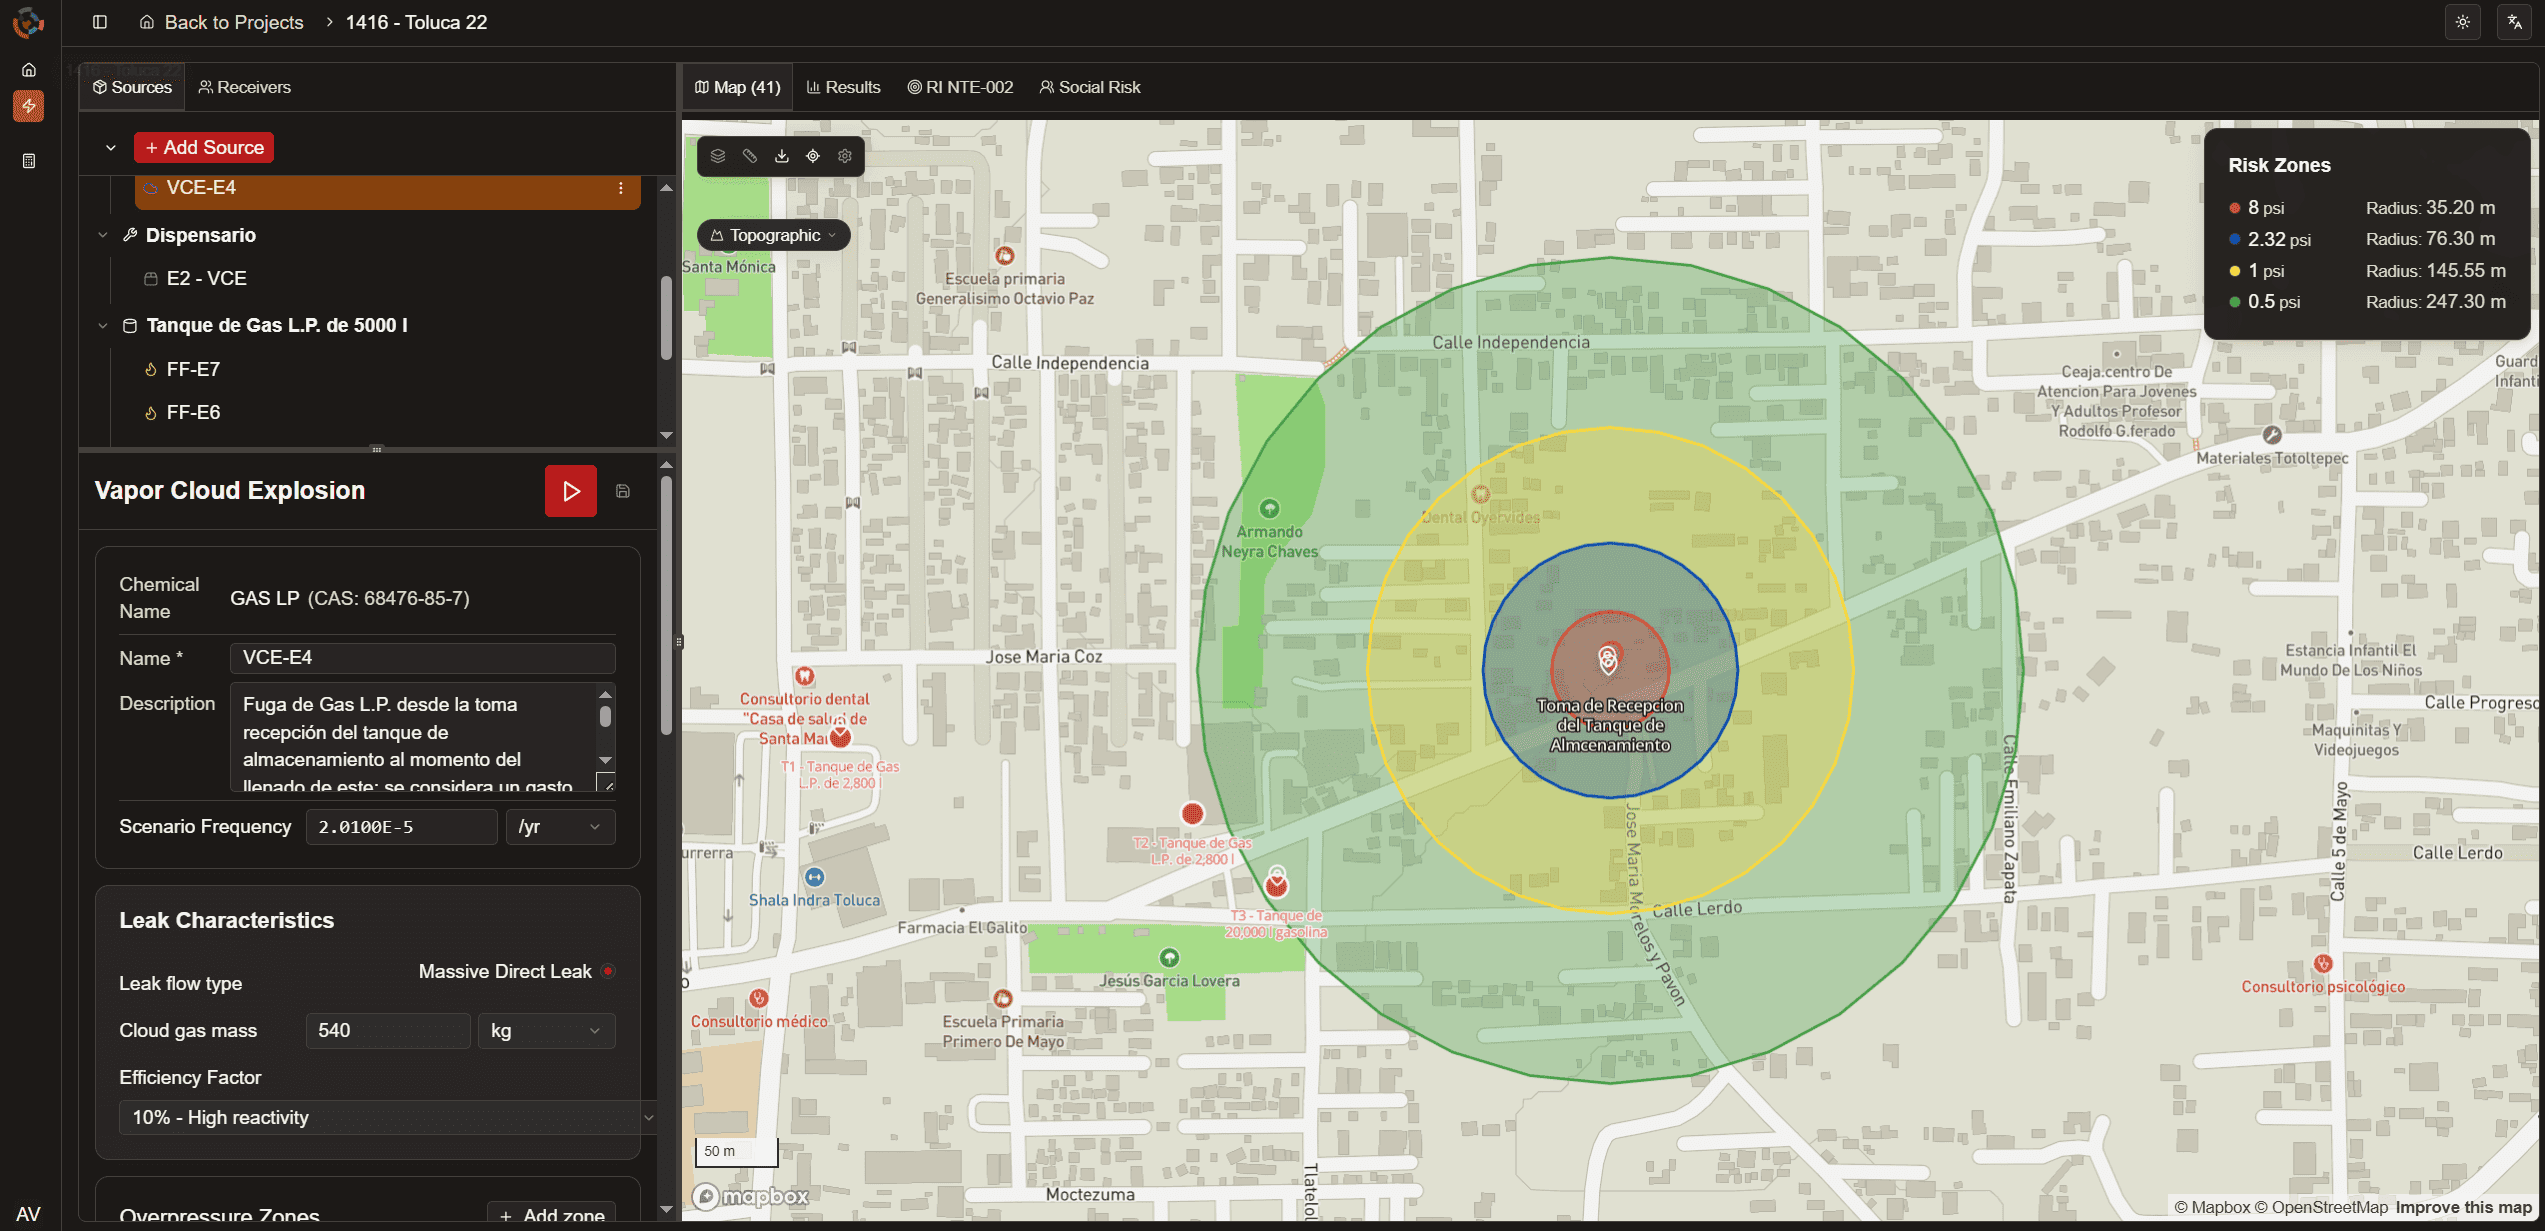Viewport: 2545px width, 1231px height.
Task: Toggle the 0.5 psi risk zone
Action: [2265, 302]
